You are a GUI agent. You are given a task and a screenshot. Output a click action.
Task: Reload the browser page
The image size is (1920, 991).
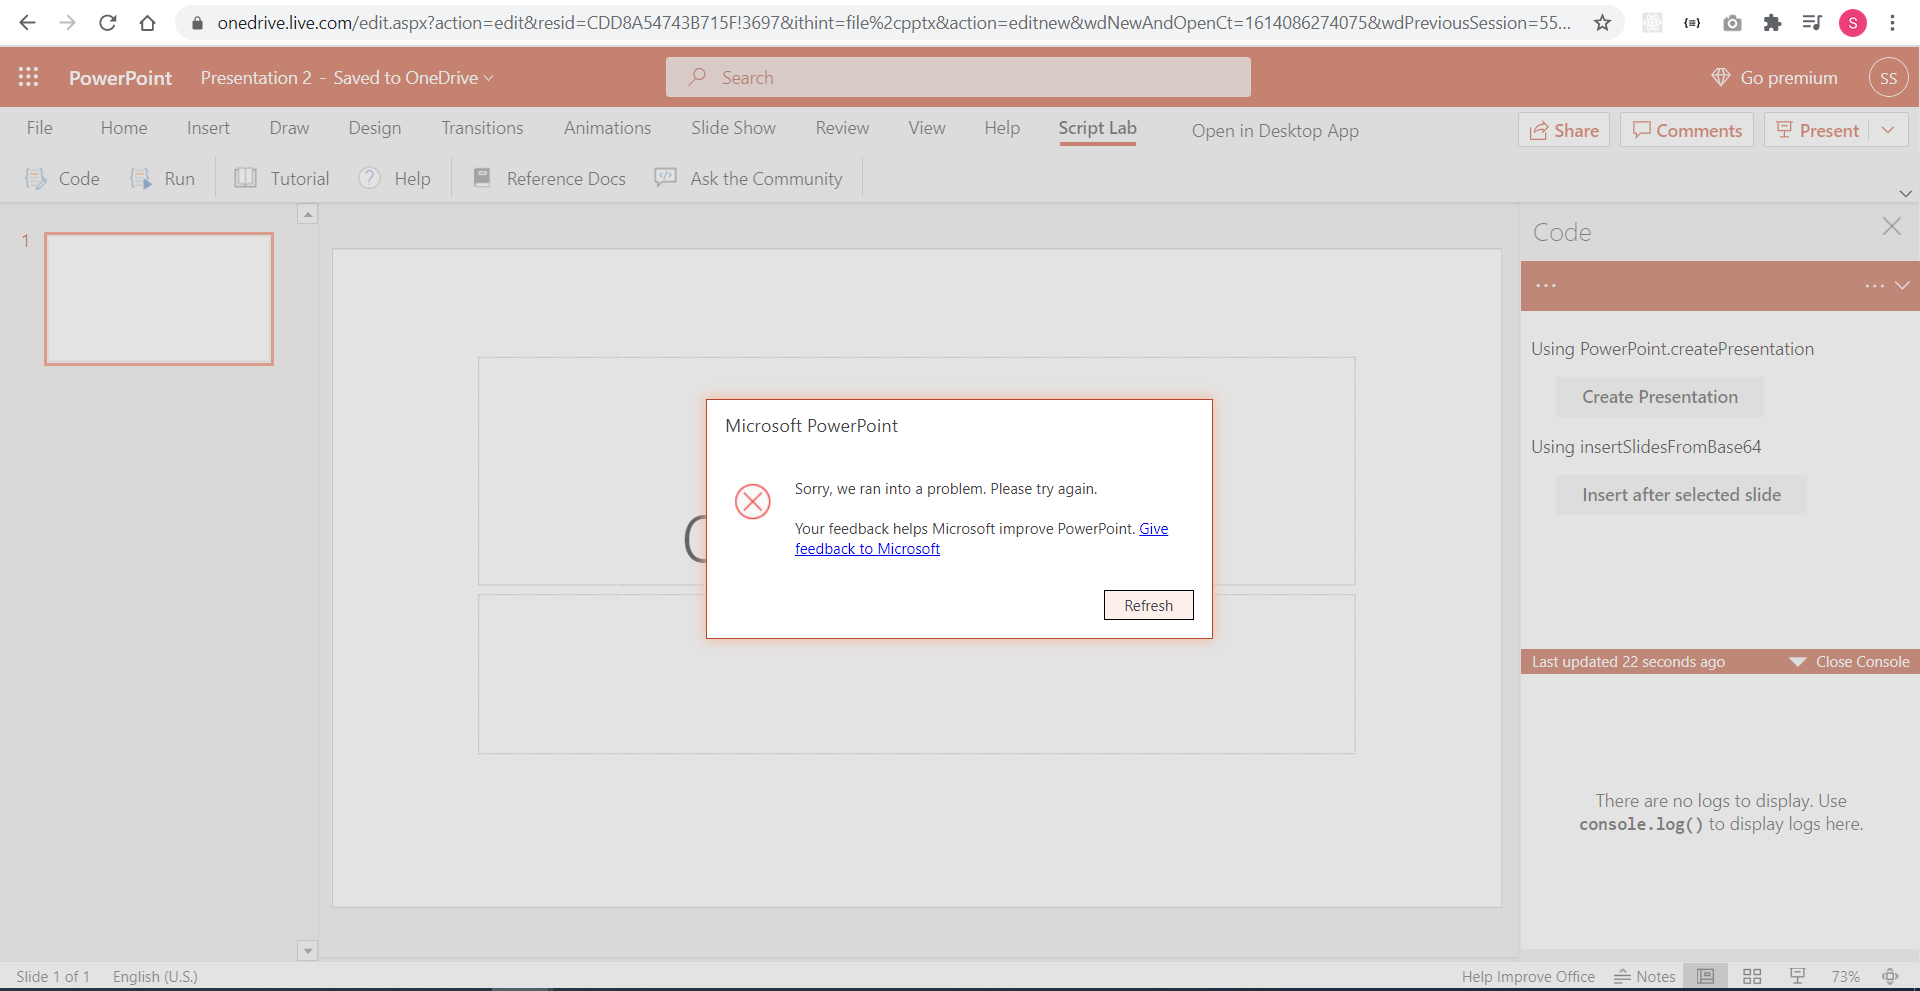(x=107, y=23)
